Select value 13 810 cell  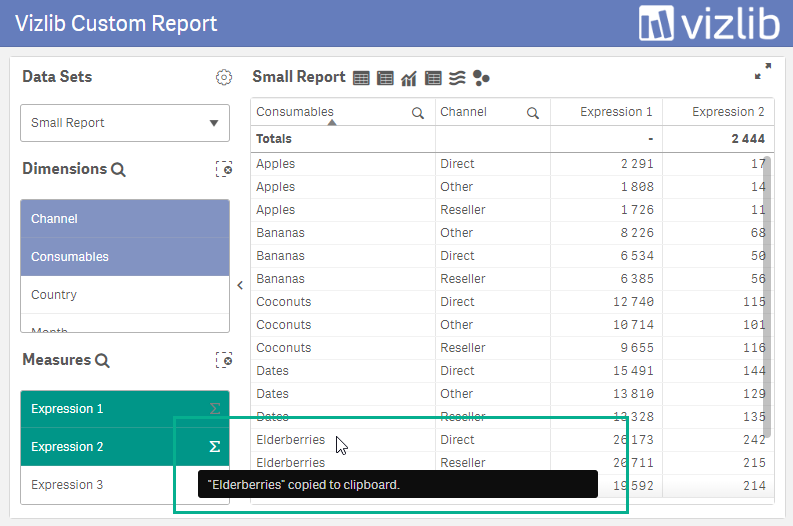click(x=606, y=394)
